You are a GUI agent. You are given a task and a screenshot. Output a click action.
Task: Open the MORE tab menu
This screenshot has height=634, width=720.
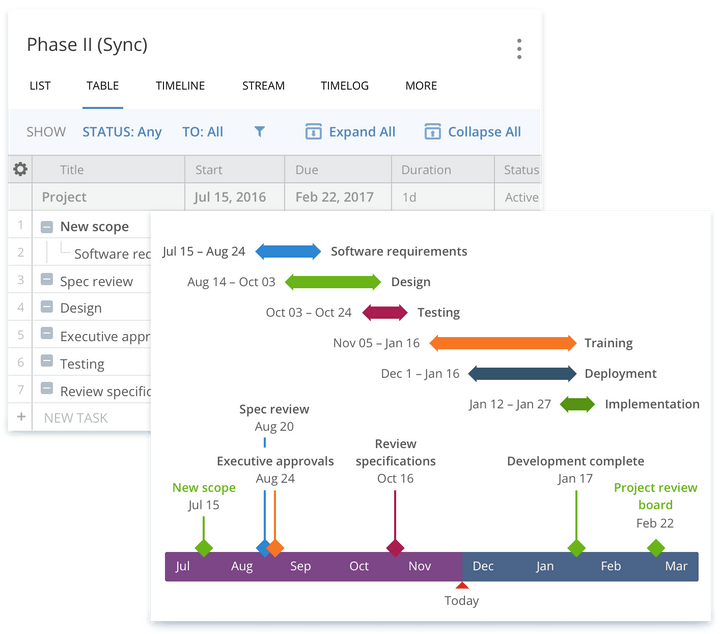pos(421,86)
